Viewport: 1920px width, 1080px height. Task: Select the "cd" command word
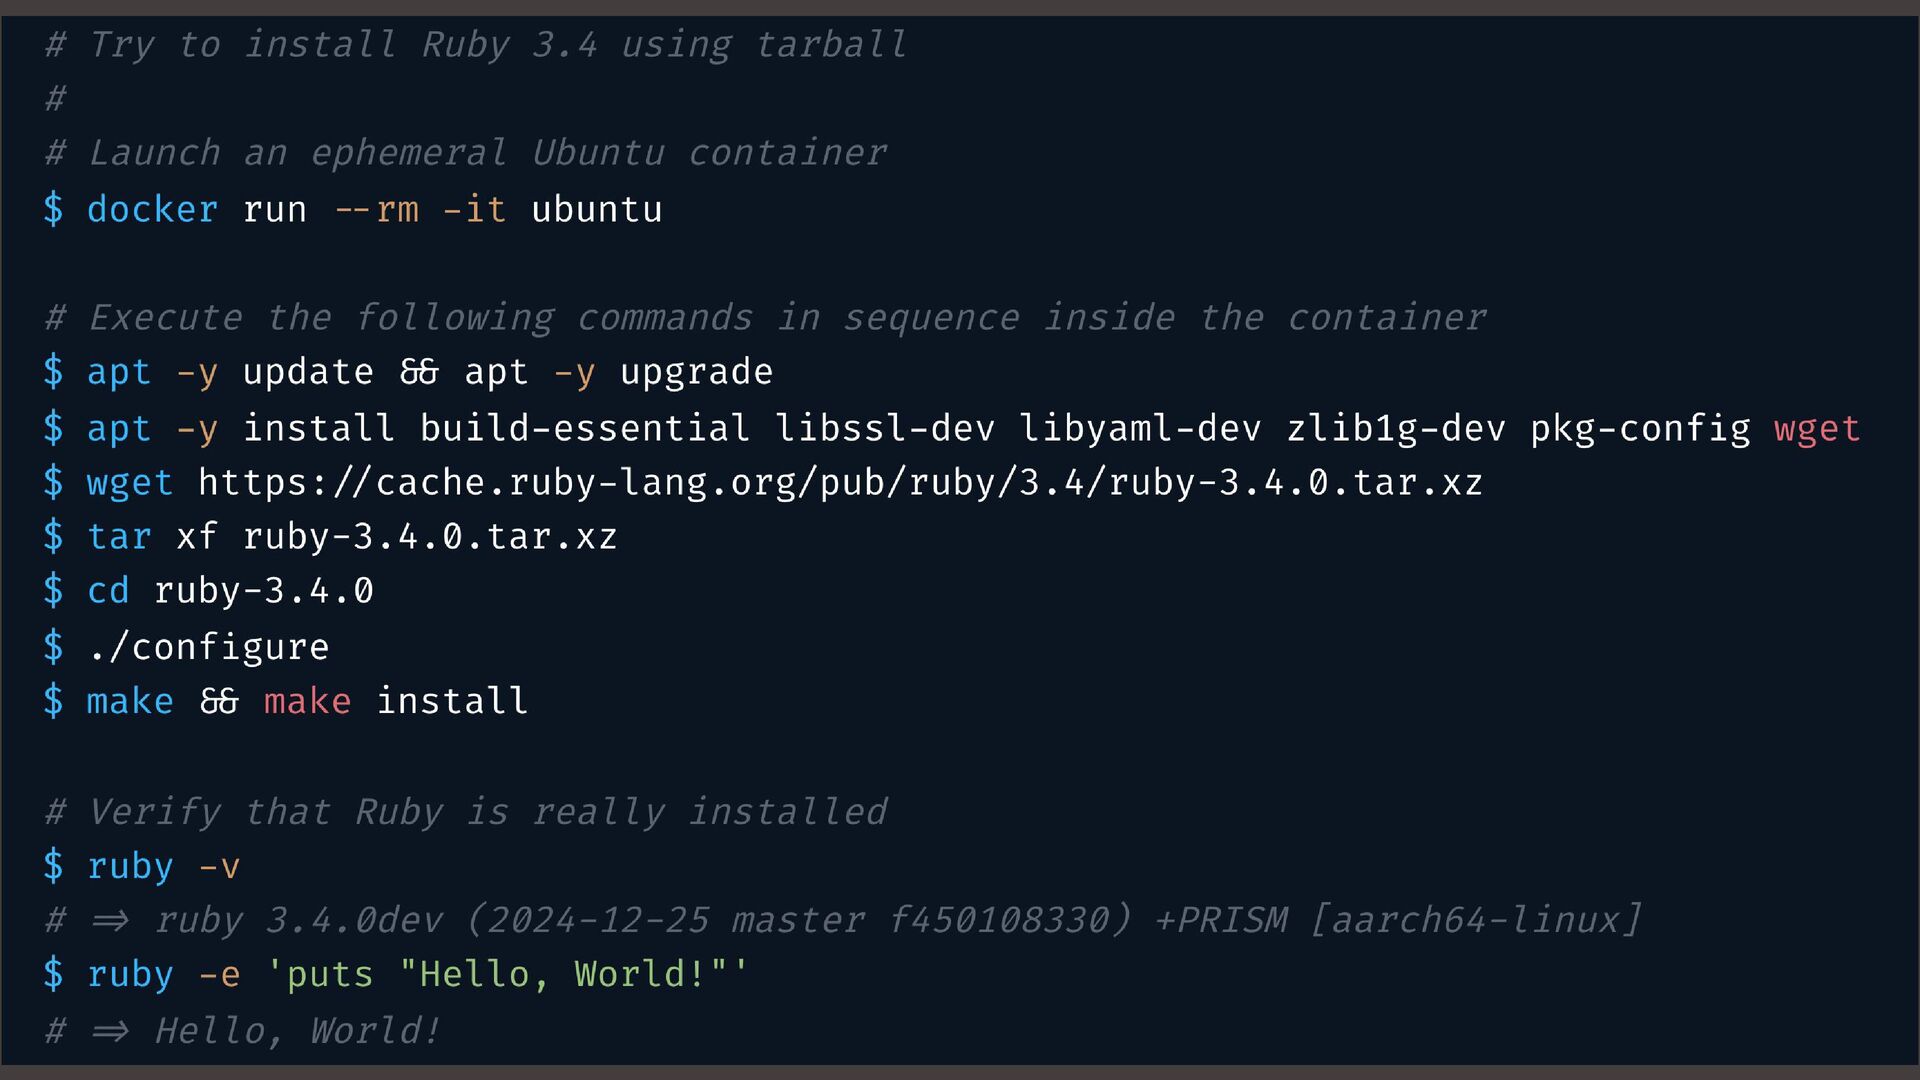(x=108, y=591)
